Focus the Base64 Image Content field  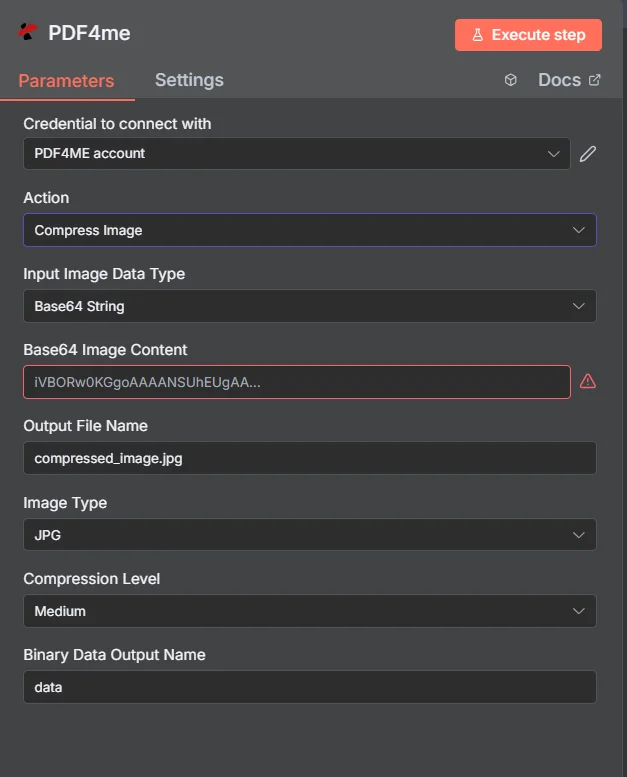click(297, 382)
